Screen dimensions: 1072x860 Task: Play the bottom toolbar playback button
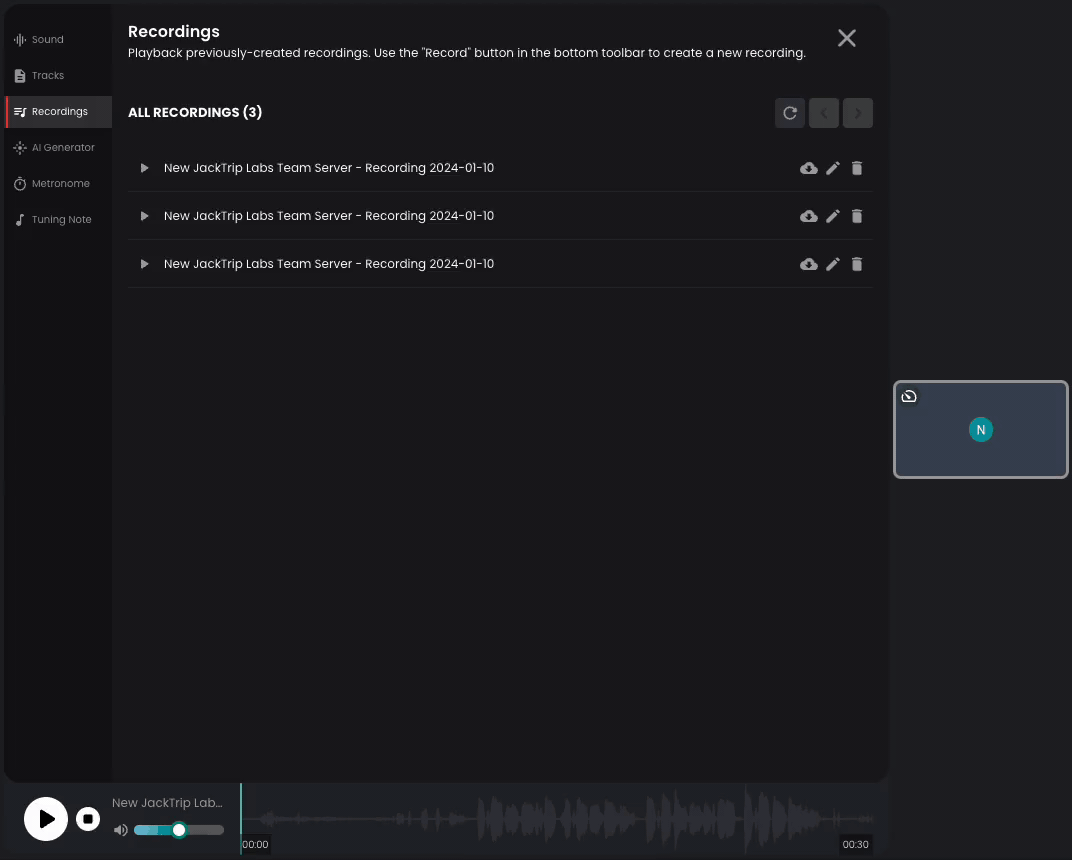46,819
